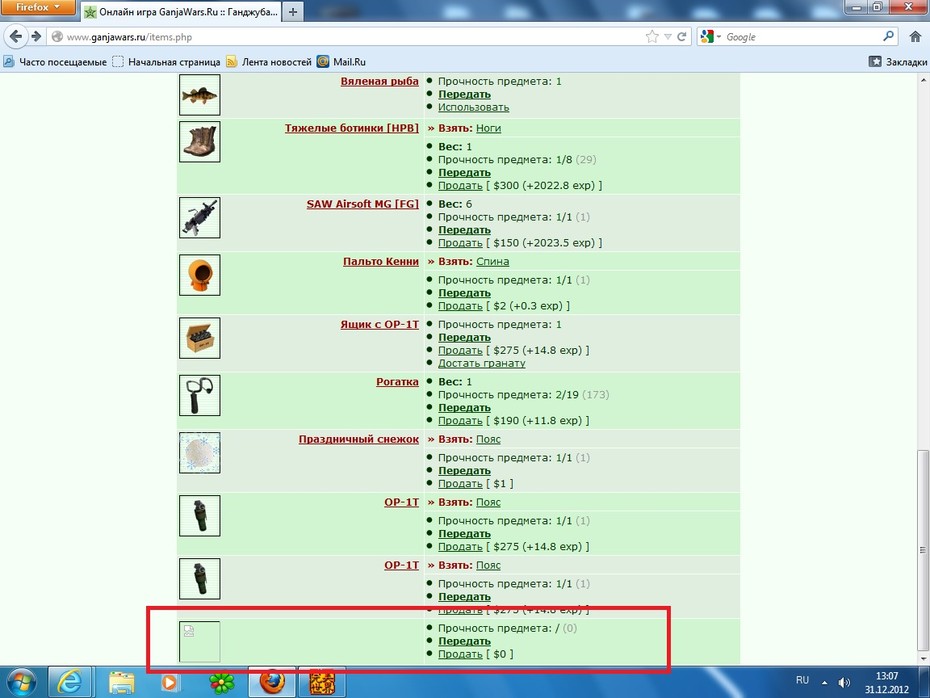Click Продать for SAW Airsoft $150
Screen dimensions: 930x698
[460, 243]
